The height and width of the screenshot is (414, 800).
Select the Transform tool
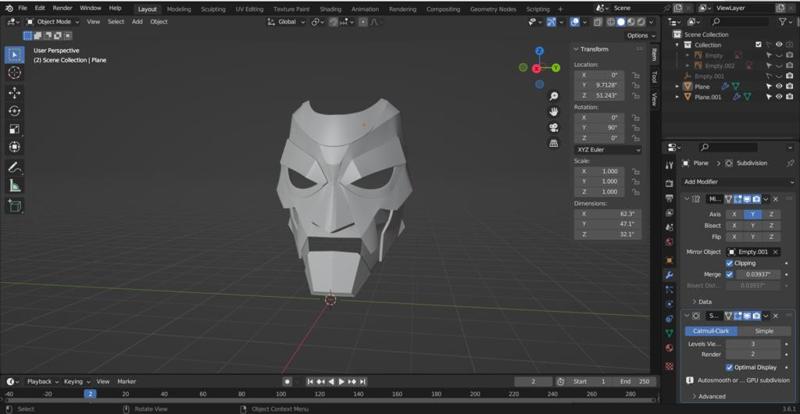click(x=14, y=147)
